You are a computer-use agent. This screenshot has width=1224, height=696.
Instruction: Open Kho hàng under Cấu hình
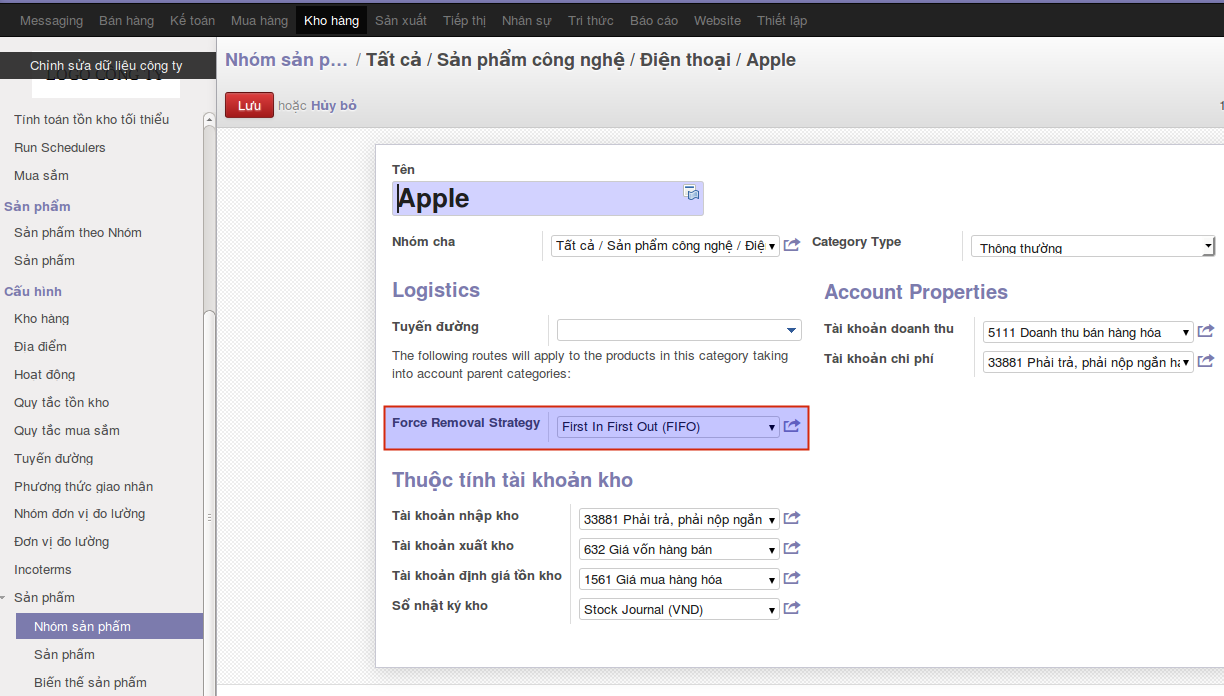(x=42, y=319)
